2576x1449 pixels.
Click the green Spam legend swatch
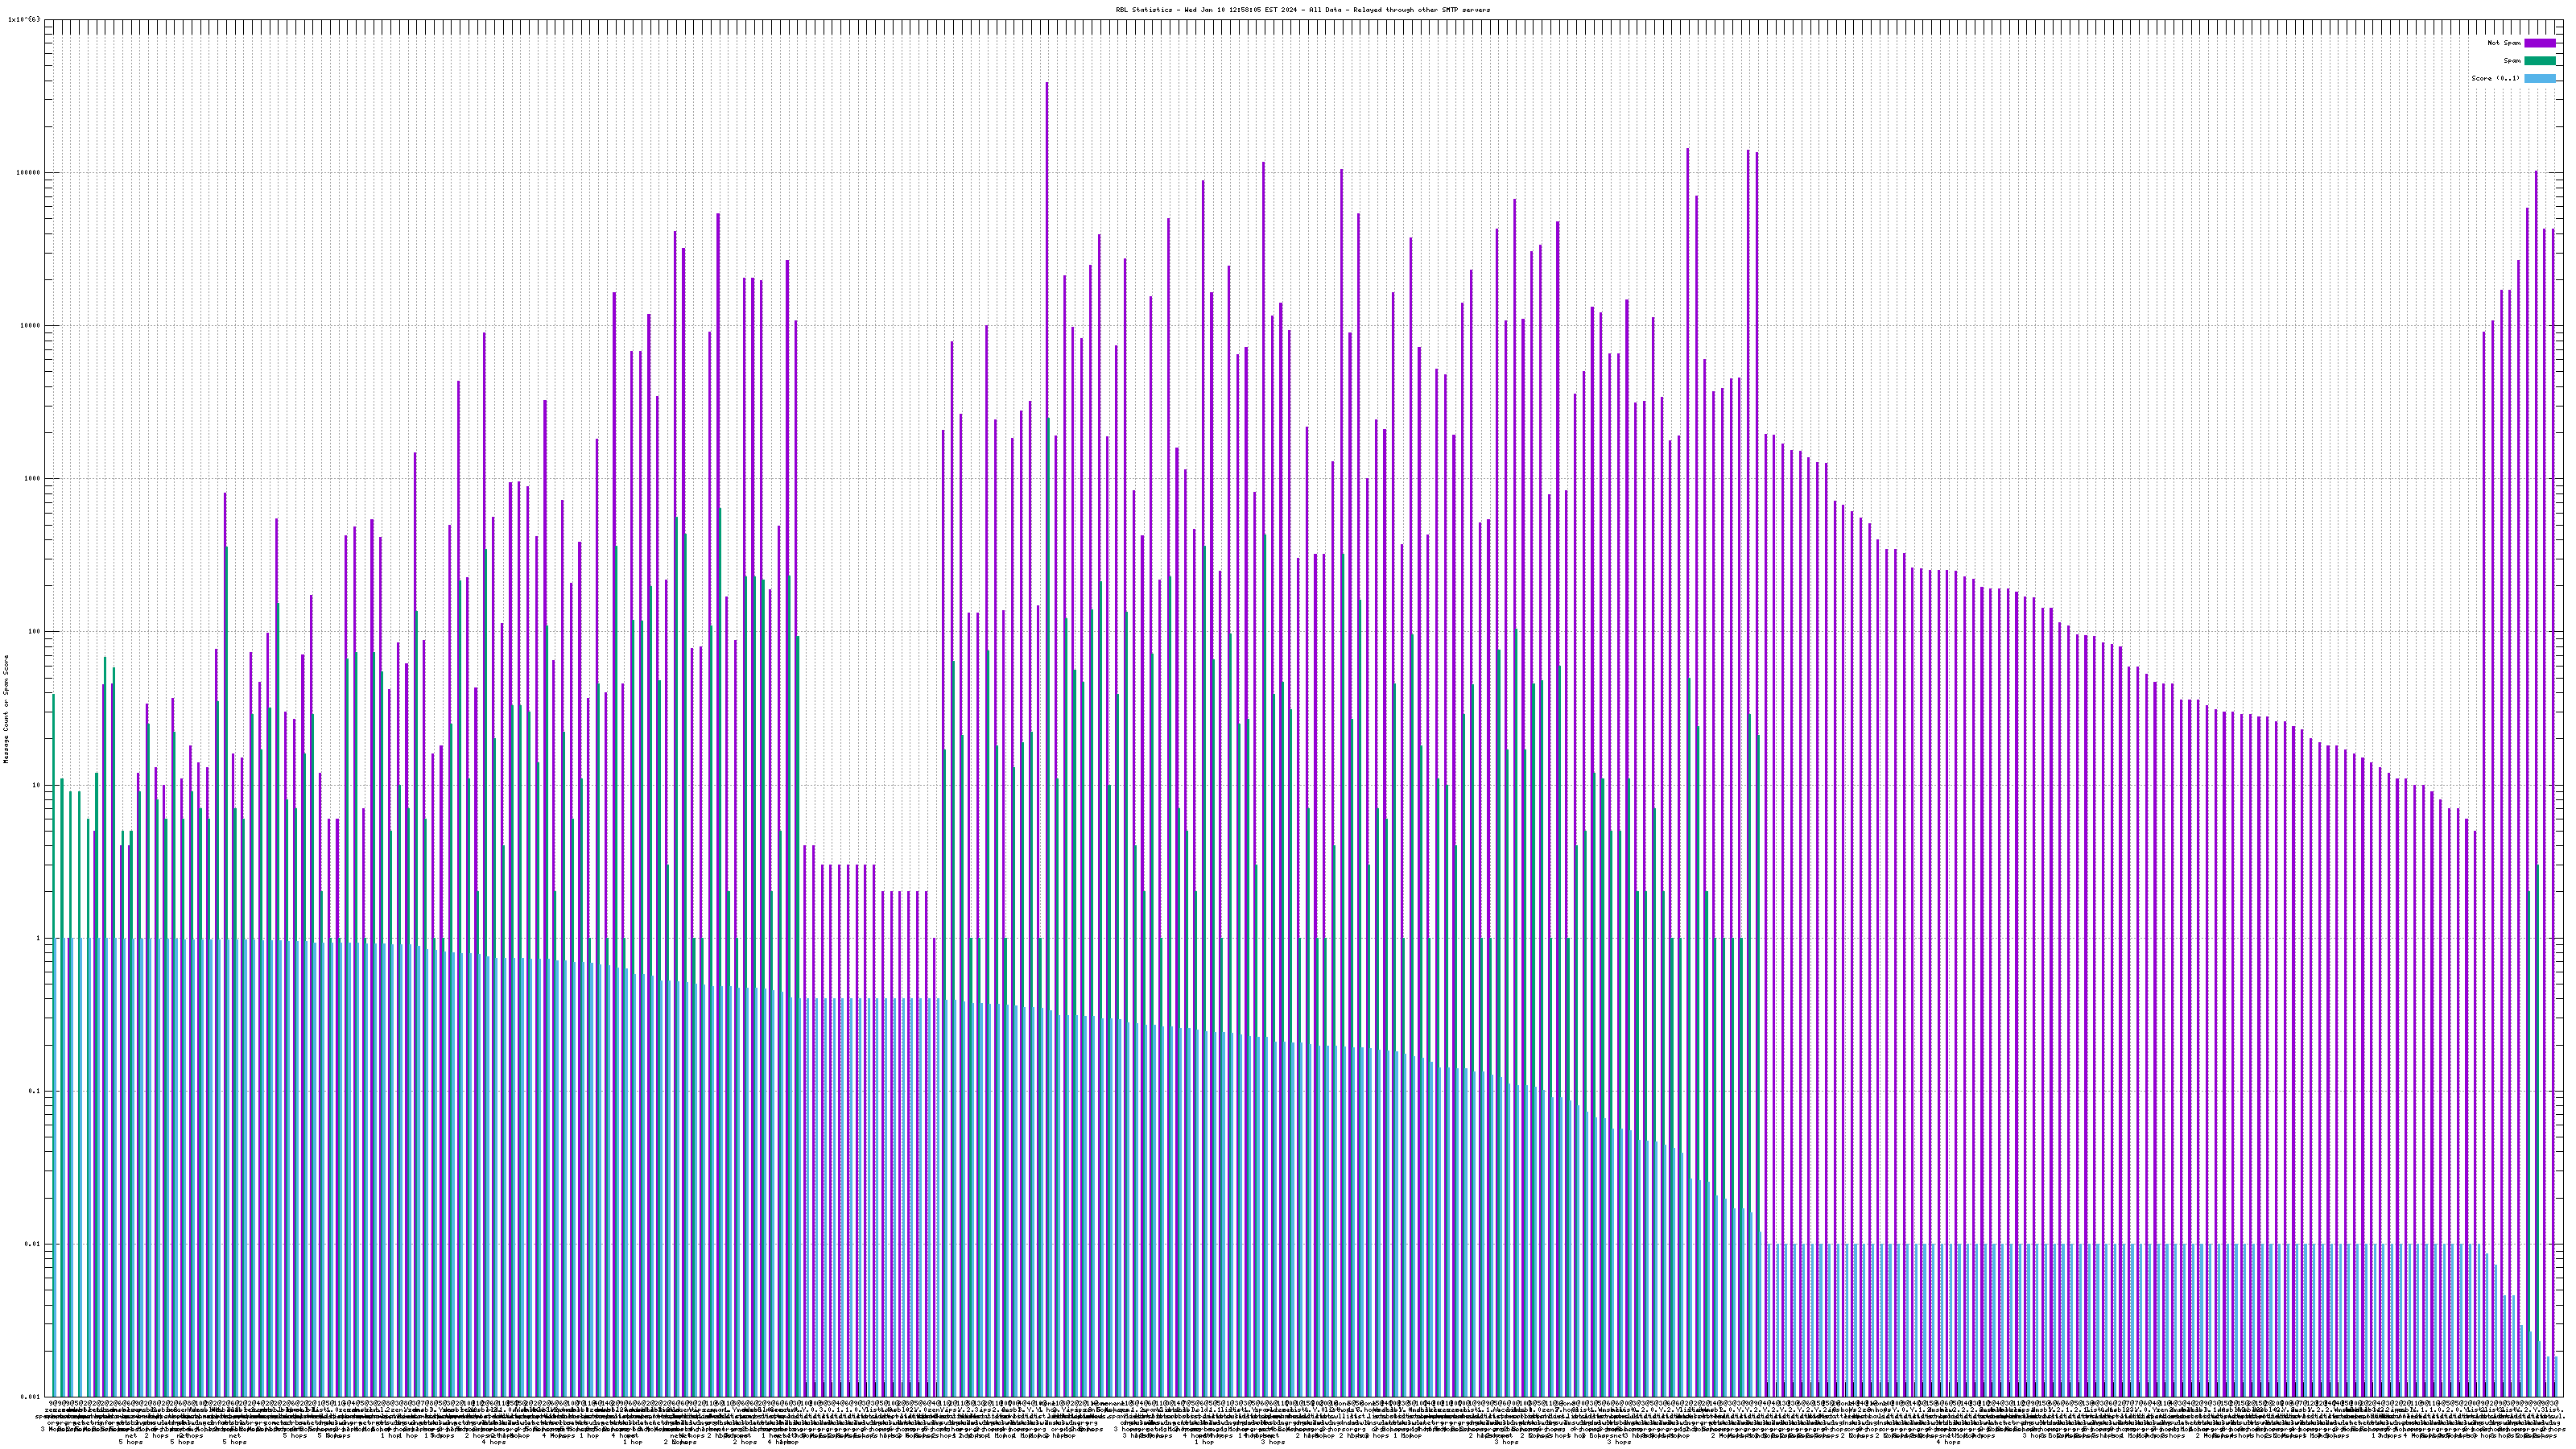coord(2539,61)
